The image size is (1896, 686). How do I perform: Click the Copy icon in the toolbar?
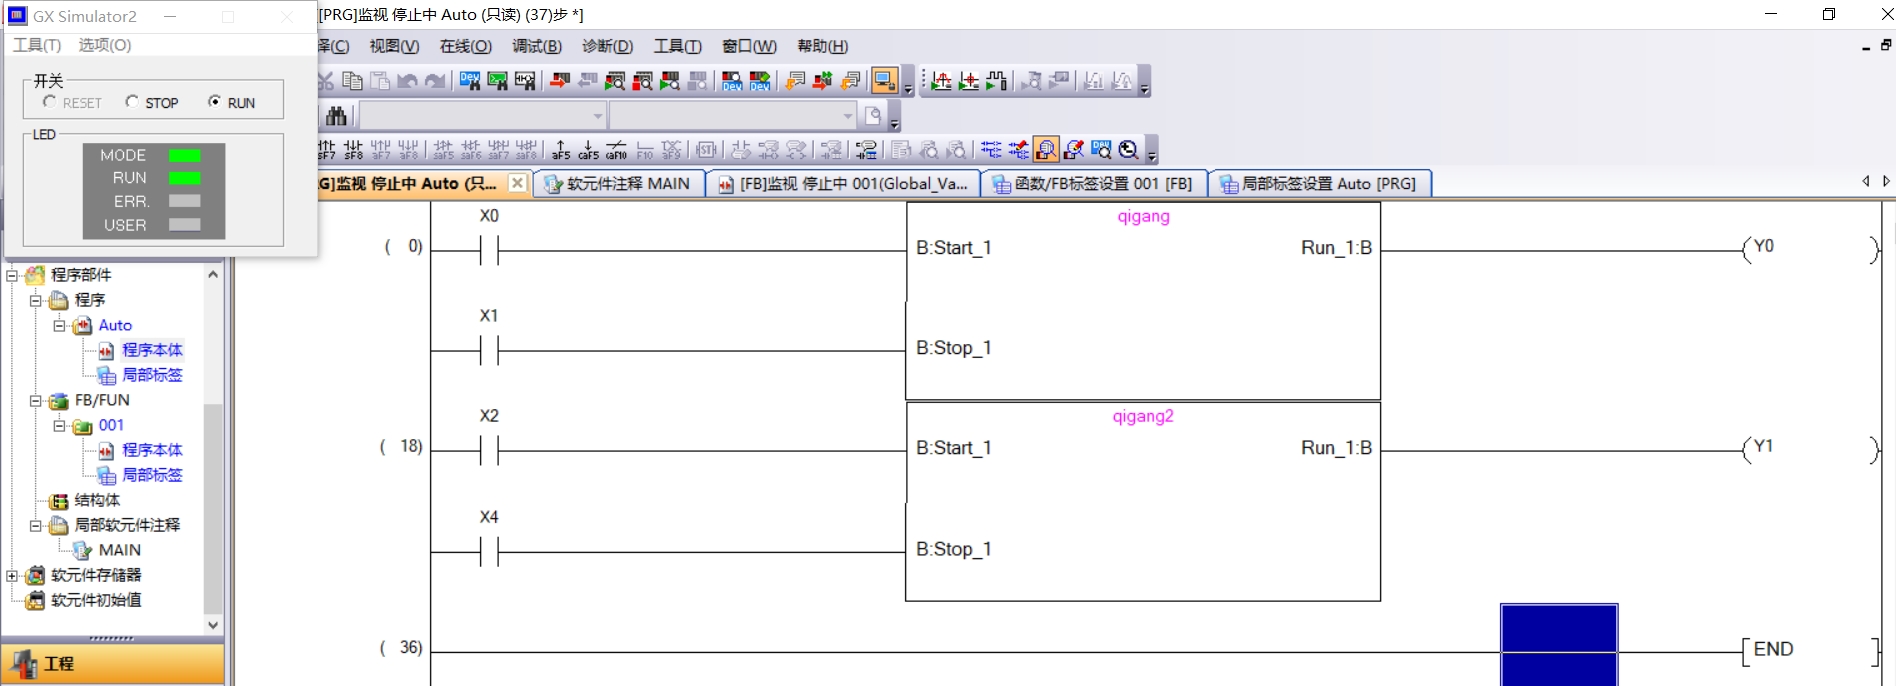coord(352,81)
